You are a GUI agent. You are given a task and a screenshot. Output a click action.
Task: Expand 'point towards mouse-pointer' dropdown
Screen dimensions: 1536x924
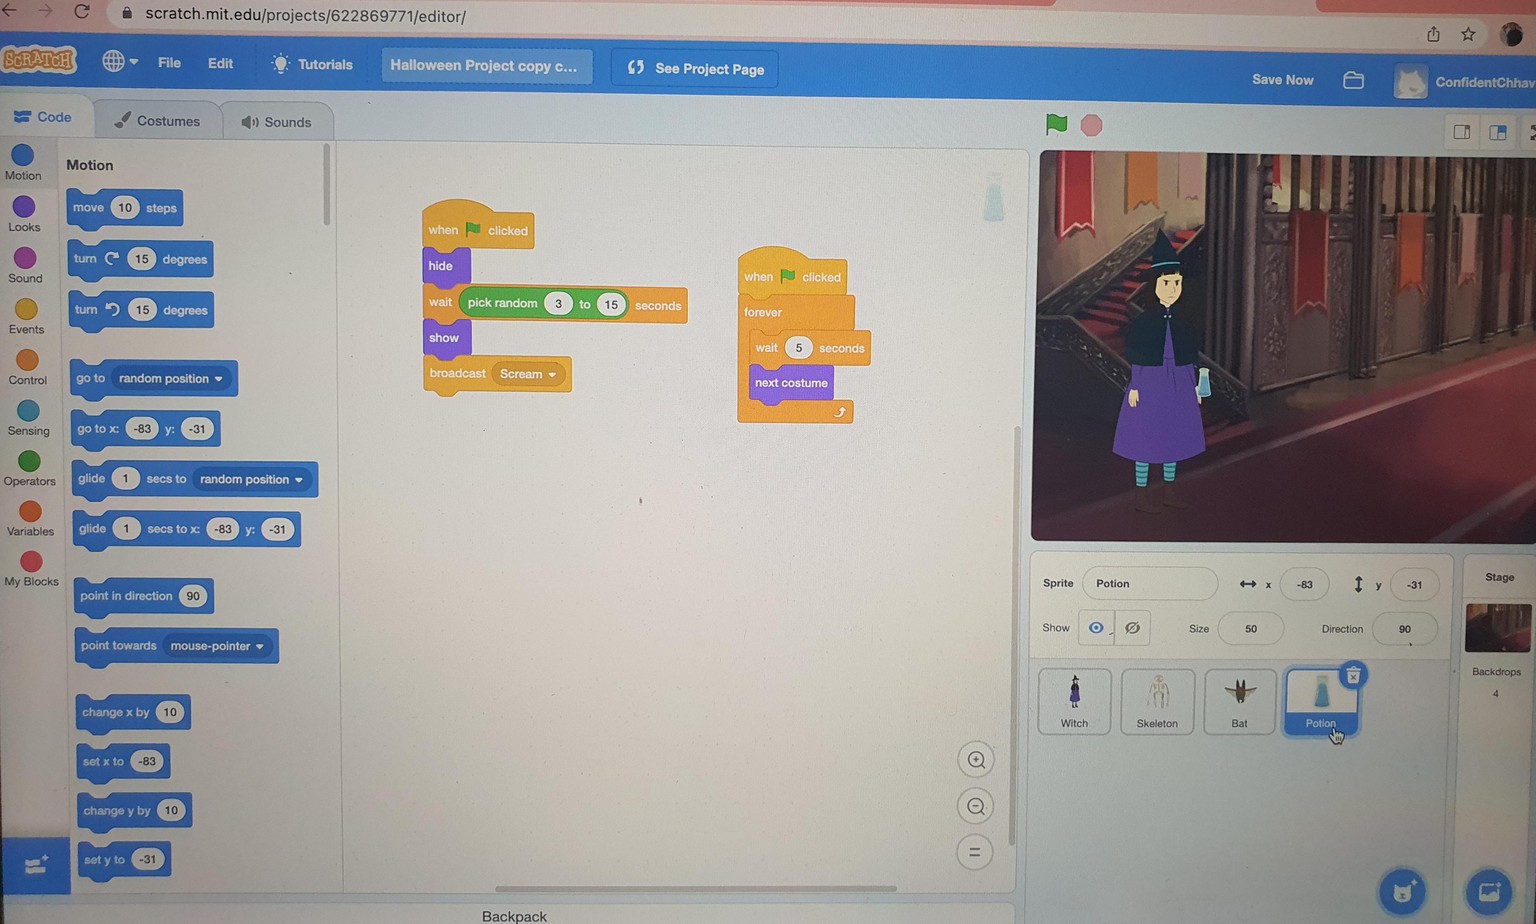click(260, 647)
